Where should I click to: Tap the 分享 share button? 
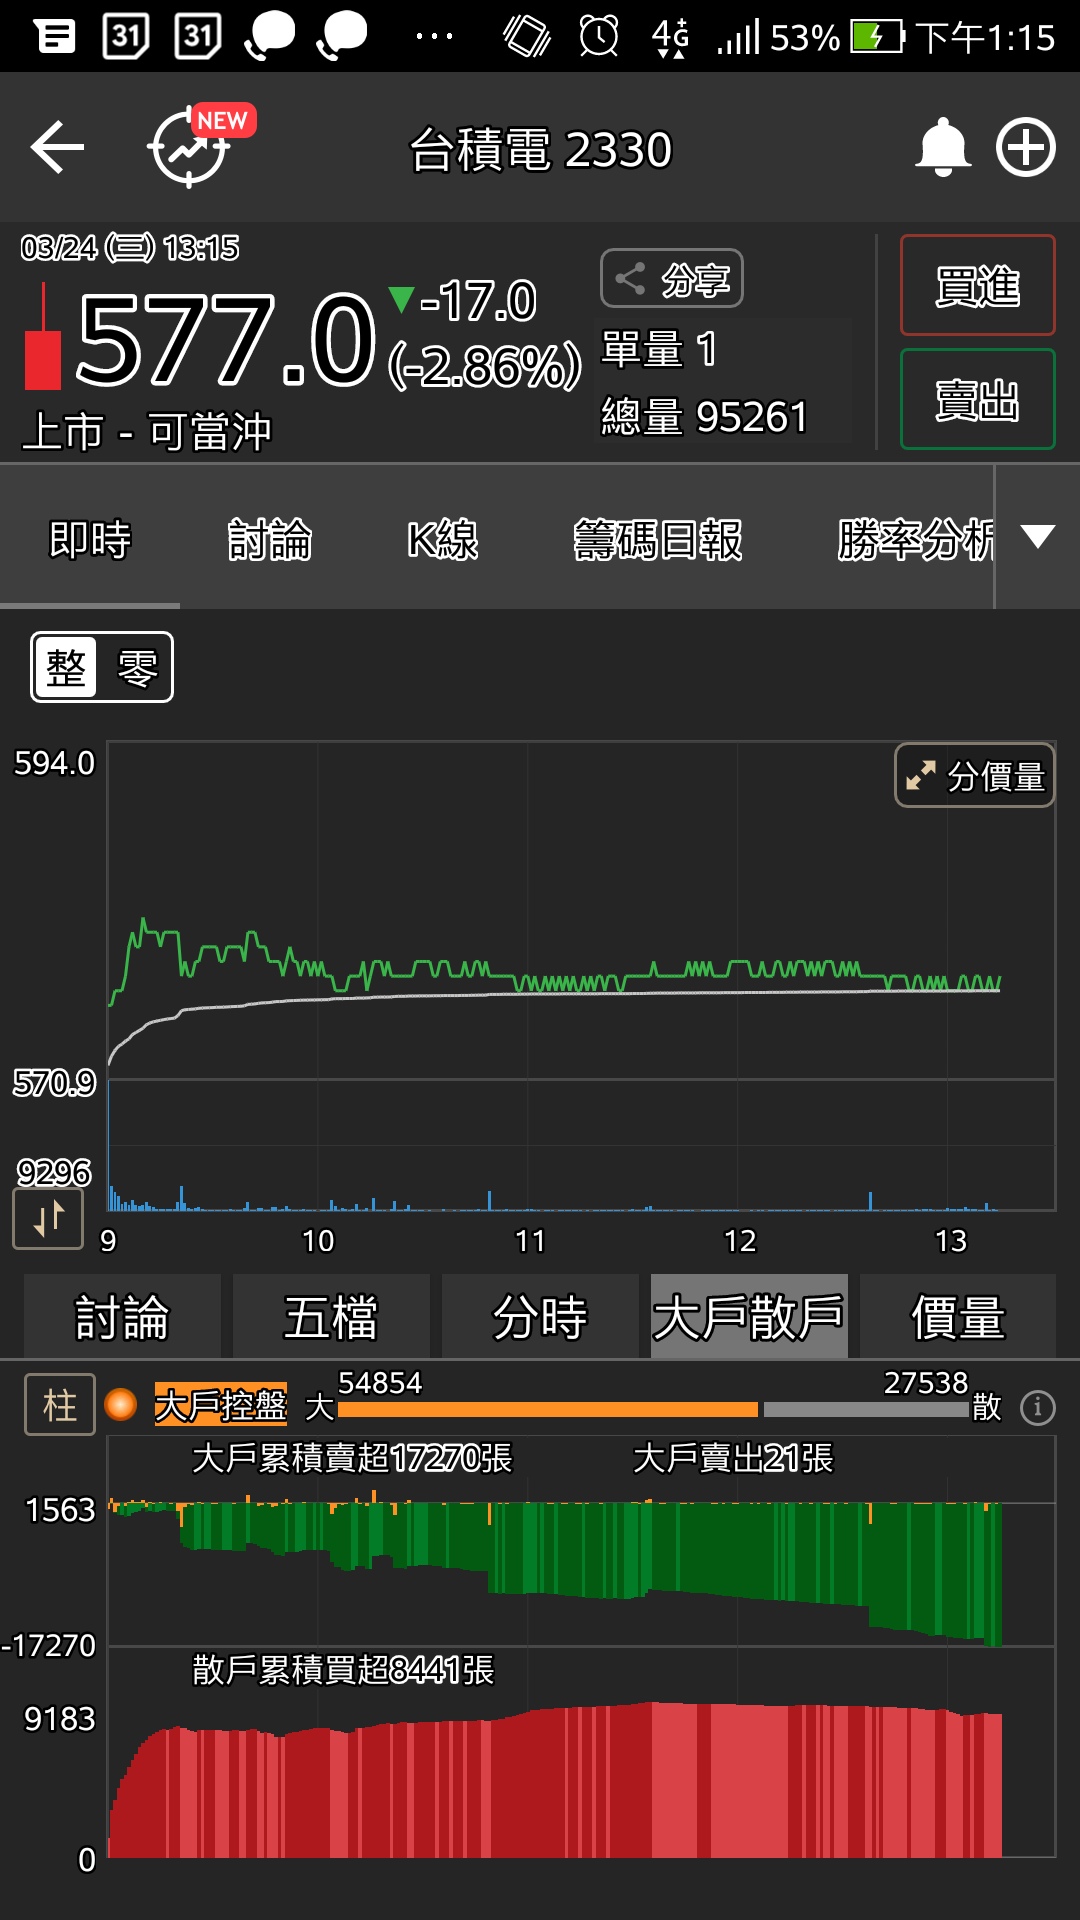click(x=672, y=279)
